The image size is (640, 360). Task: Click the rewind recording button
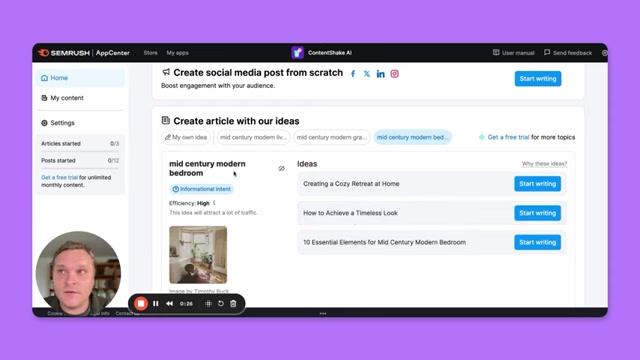click(169, 304)
